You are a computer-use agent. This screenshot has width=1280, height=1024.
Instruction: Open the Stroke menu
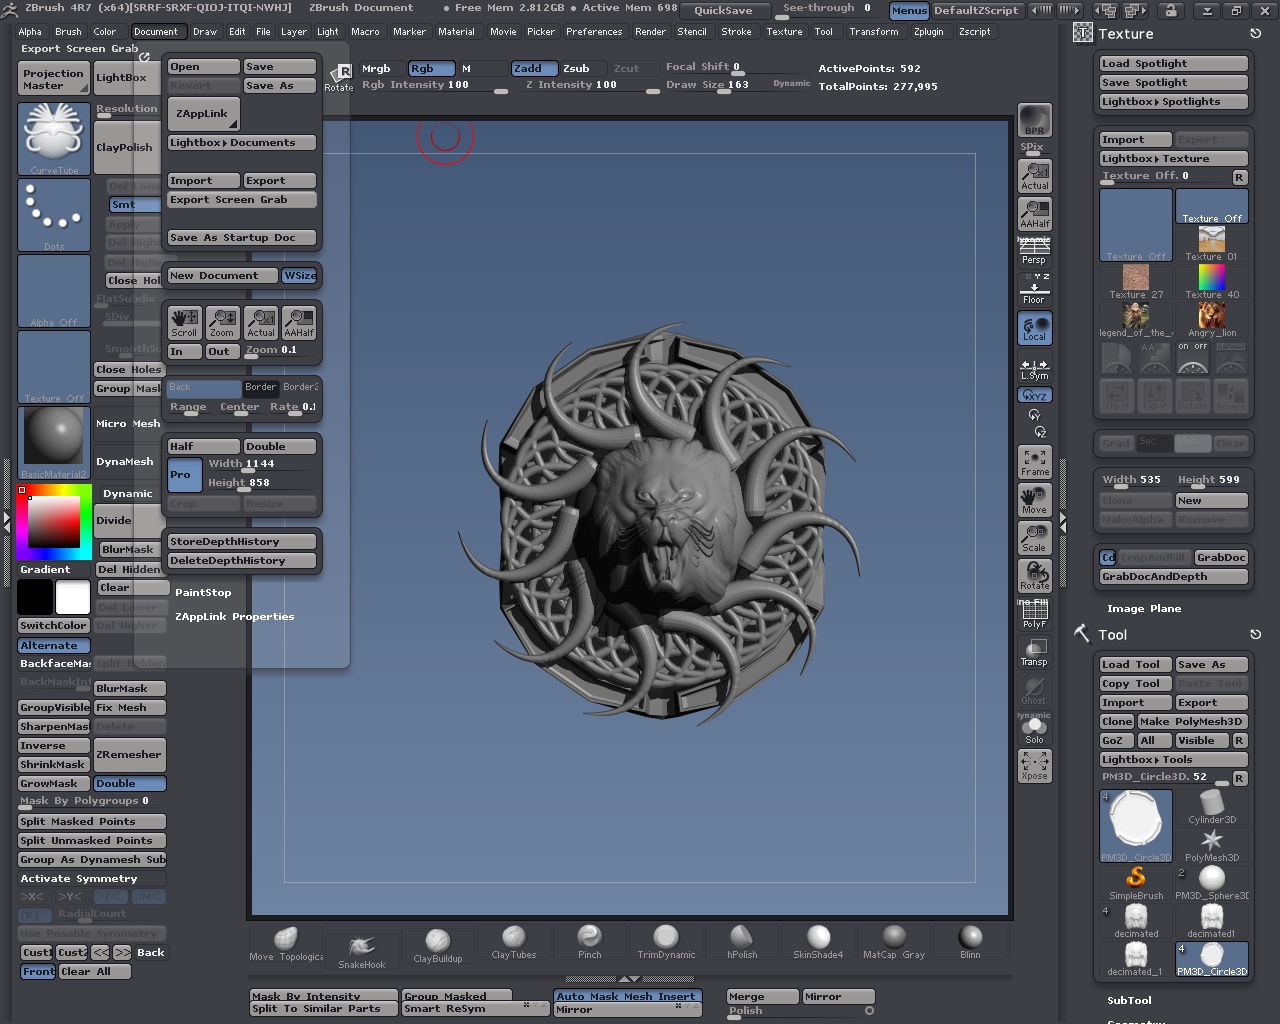click(736, 31)
